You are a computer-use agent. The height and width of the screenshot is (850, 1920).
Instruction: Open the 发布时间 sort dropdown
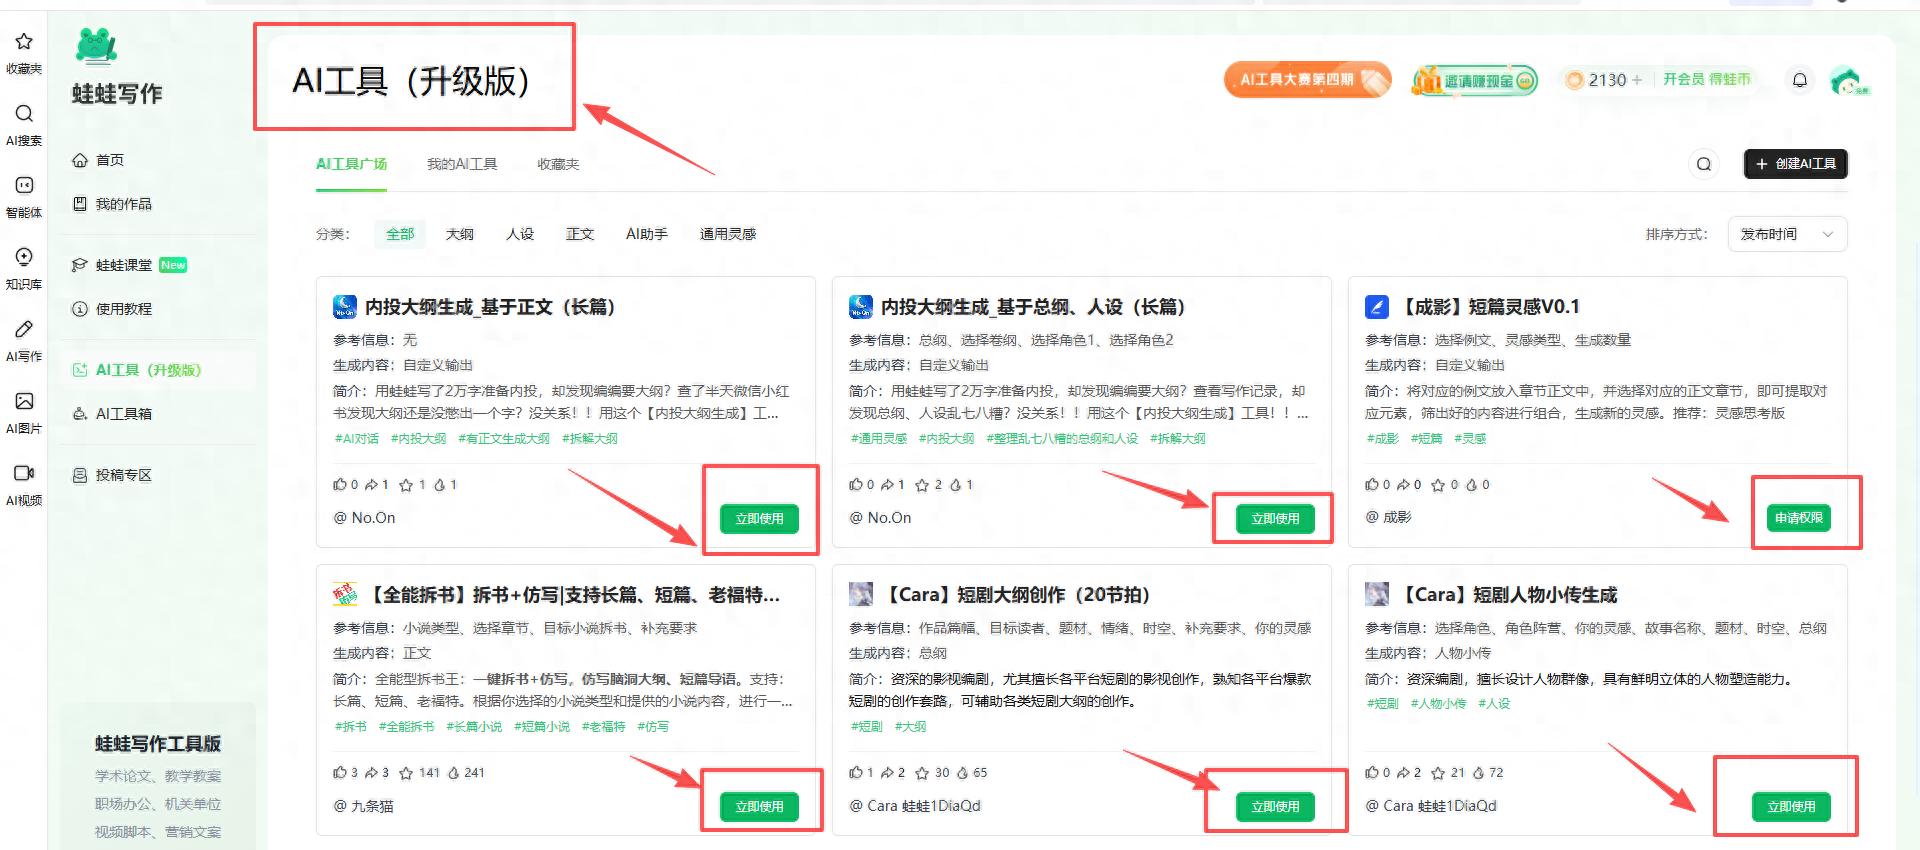(x=1787, y=234)
